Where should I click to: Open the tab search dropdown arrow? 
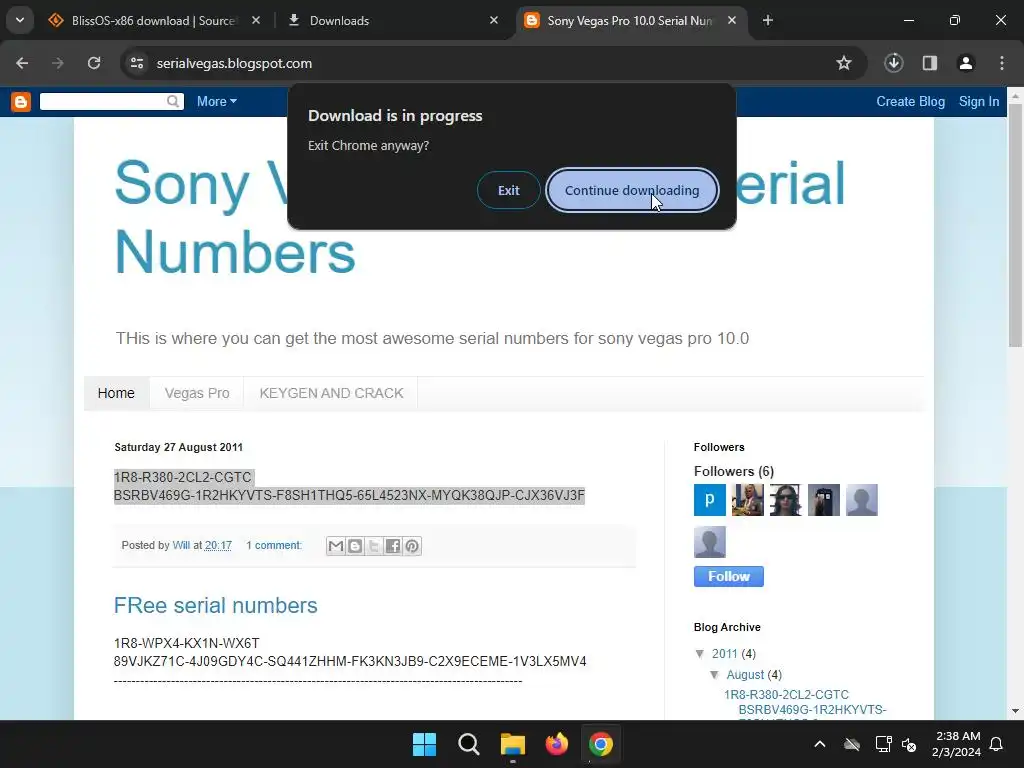pos(20,20)
